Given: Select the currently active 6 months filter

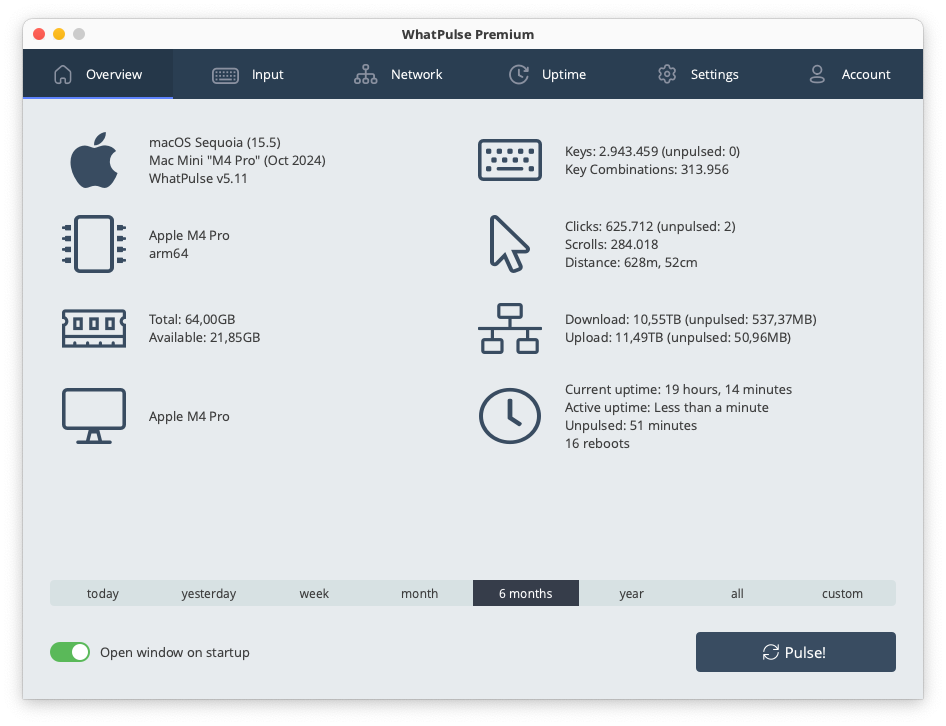Looking at the screenshot, I should [525, 593].
